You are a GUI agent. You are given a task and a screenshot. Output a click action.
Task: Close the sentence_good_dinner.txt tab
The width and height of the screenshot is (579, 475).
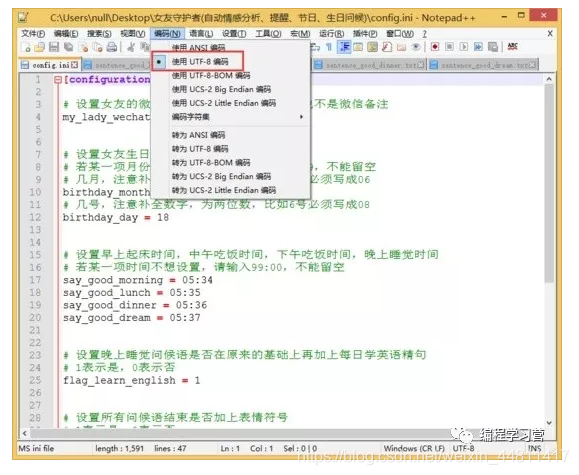420,65
